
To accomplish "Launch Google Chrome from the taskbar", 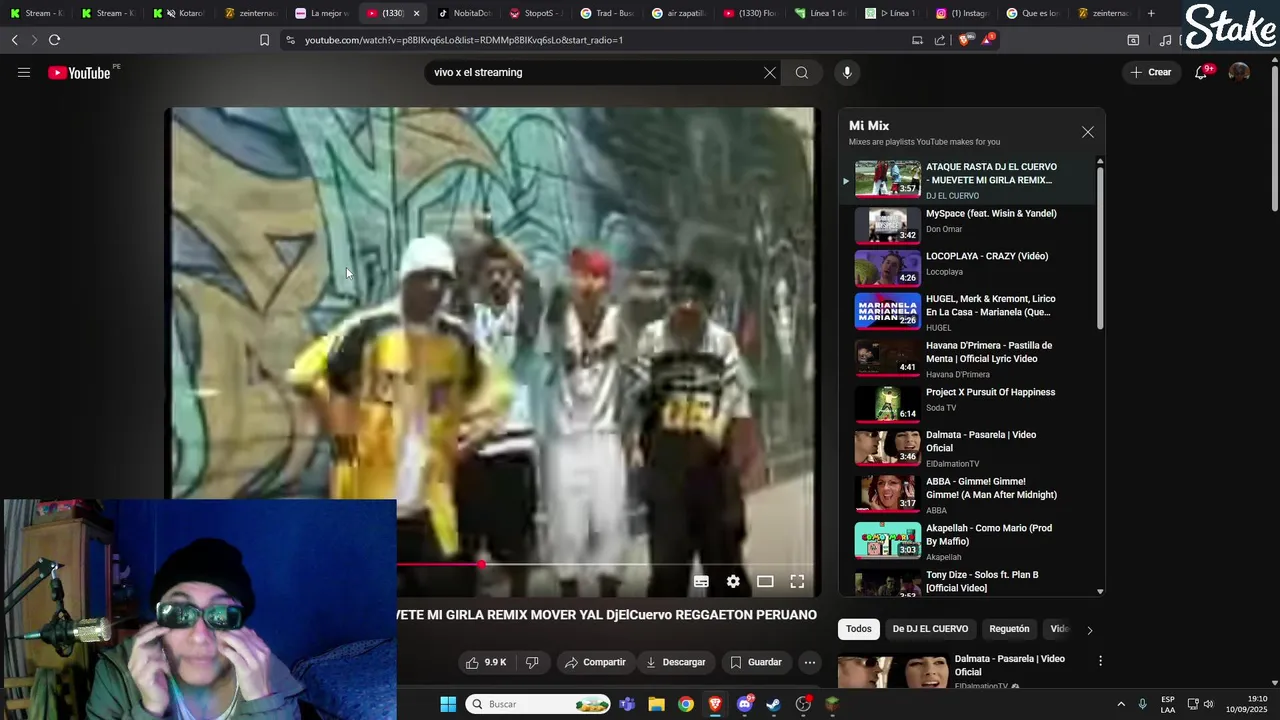I will tap(685, 704).
